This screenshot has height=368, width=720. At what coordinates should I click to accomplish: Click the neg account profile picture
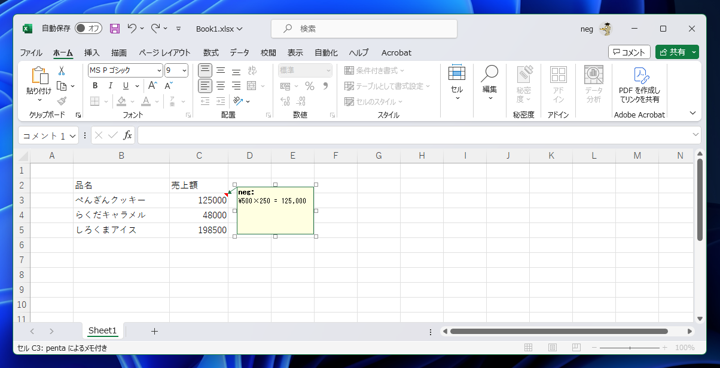pos(606,29)
